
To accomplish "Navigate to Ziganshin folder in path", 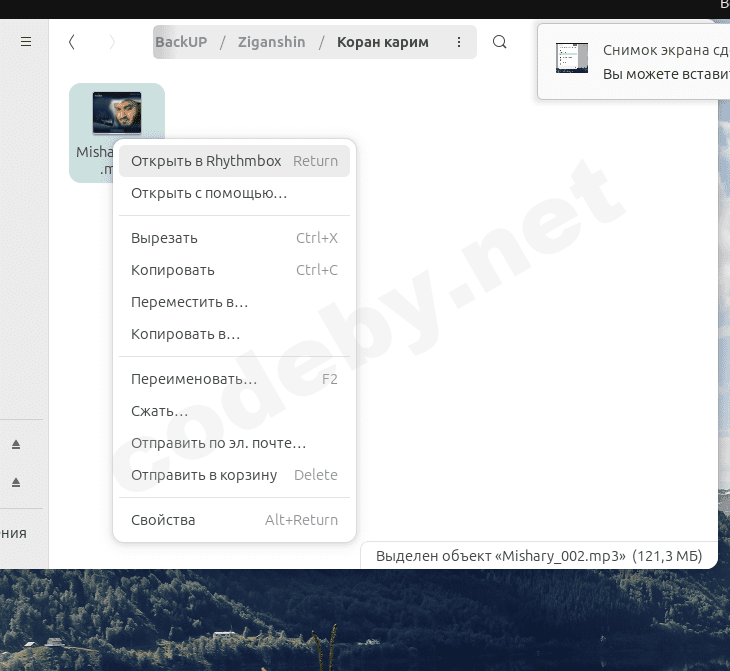I will tap(271, 42).
